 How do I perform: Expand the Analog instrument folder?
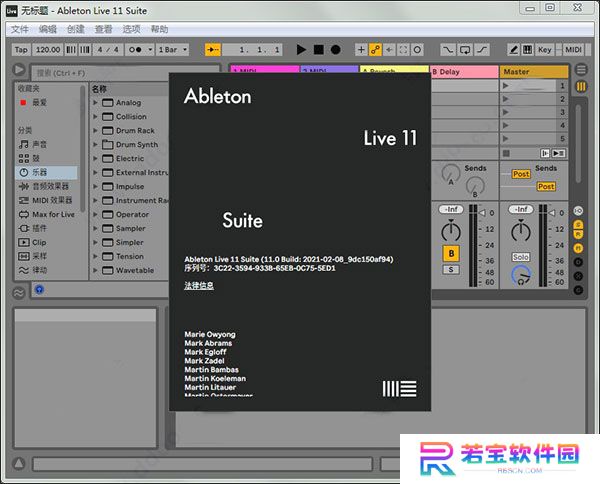[95, 103]
